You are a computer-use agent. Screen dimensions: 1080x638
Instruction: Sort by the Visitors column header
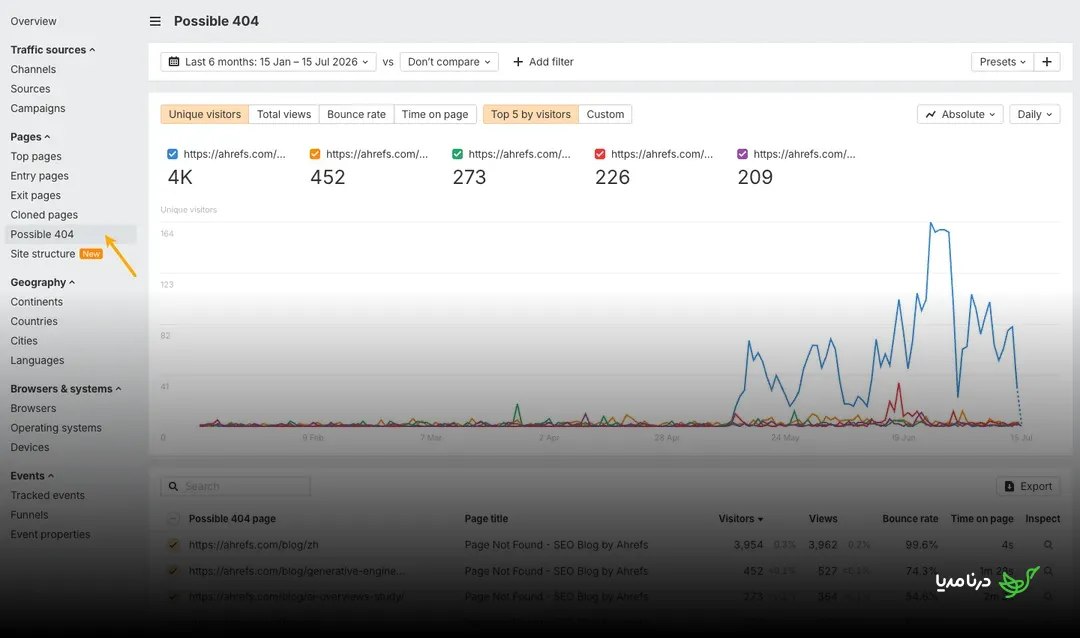coord(740,519)
